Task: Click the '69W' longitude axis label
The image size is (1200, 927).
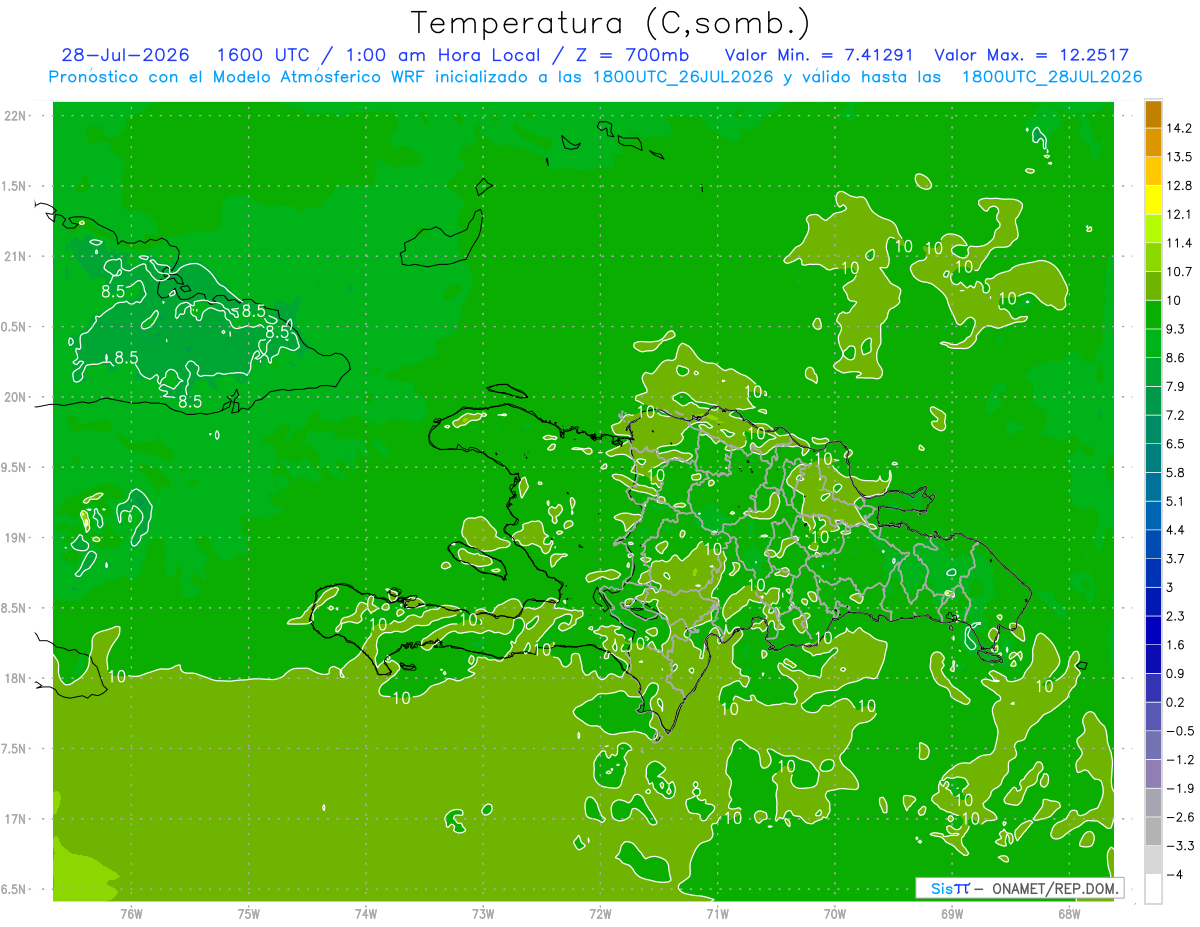Action: pos(952,914)
